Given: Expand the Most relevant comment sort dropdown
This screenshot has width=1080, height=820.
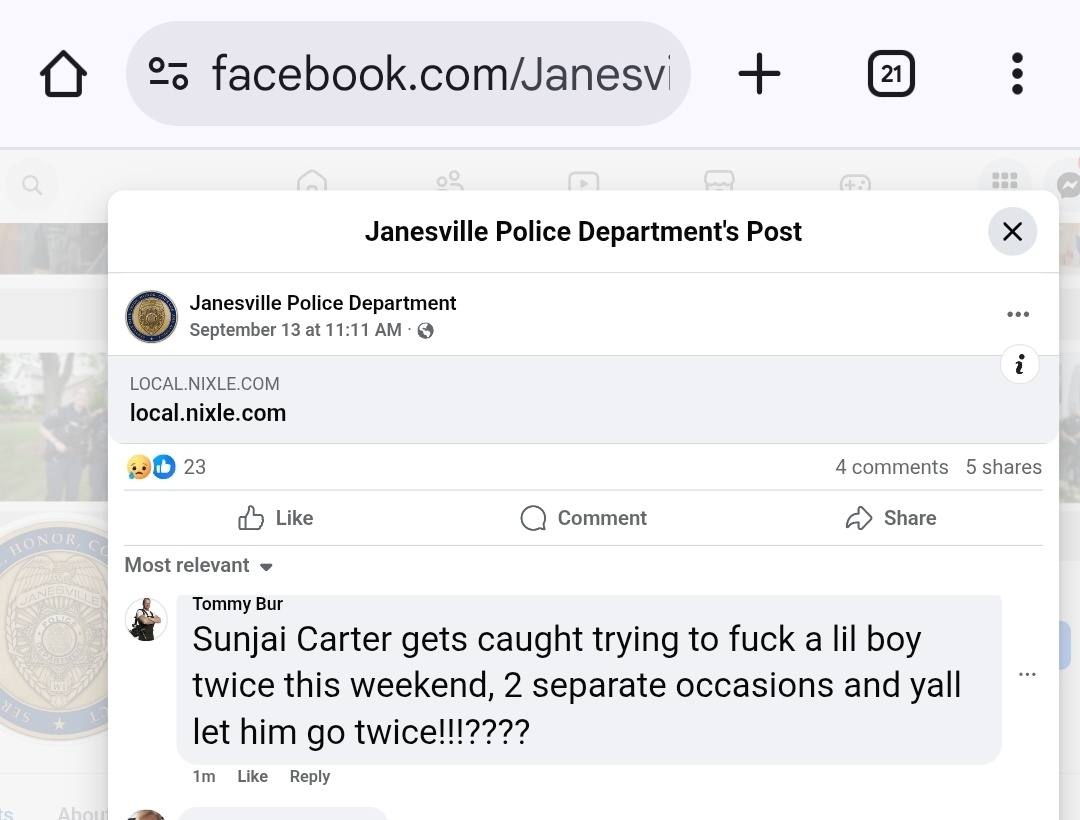Looking at the screenshot, I should click(x=198, y=565).
